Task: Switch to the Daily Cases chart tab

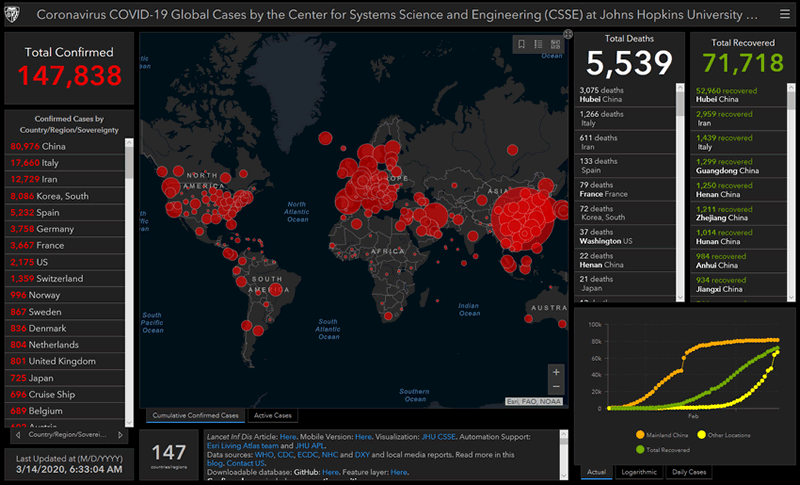Action: [689, 472]
